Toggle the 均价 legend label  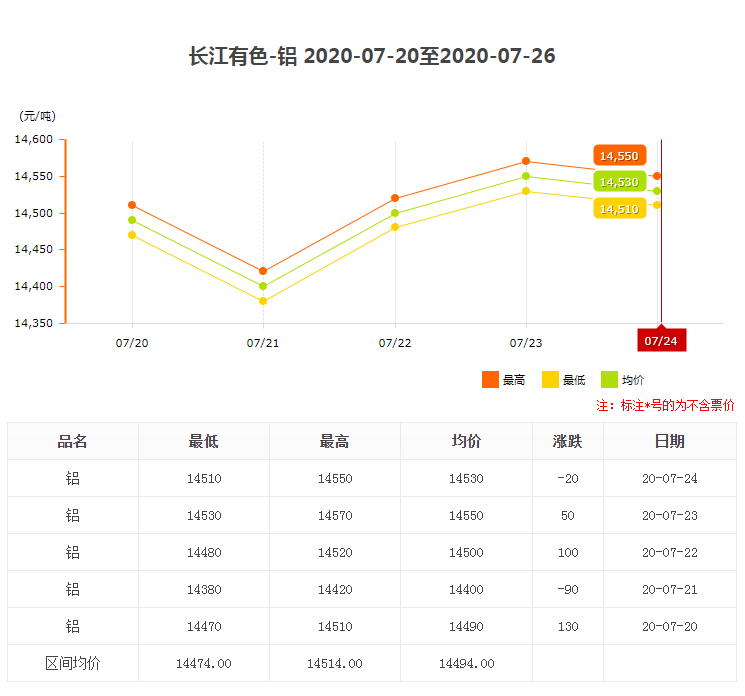633,380
